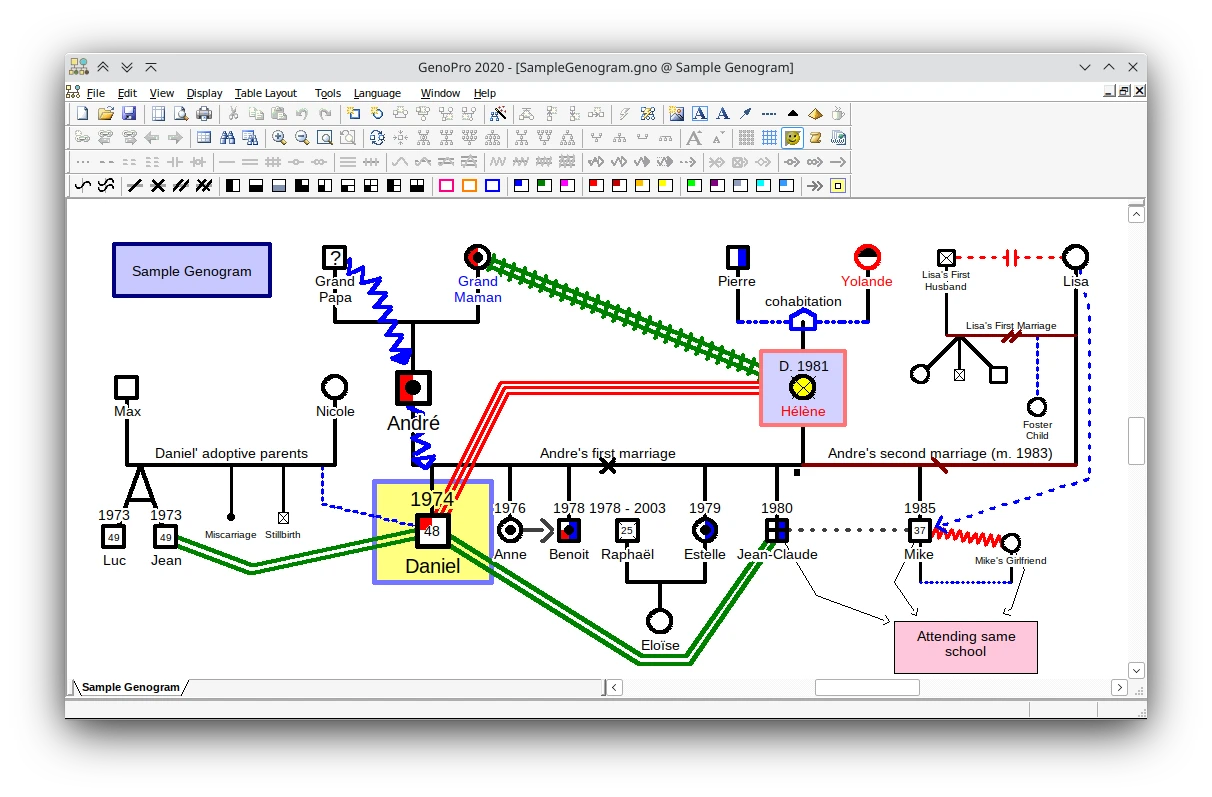Open the Table Layout menu
This screenshot has height=797, width=1212.
[x=265, y=93]
